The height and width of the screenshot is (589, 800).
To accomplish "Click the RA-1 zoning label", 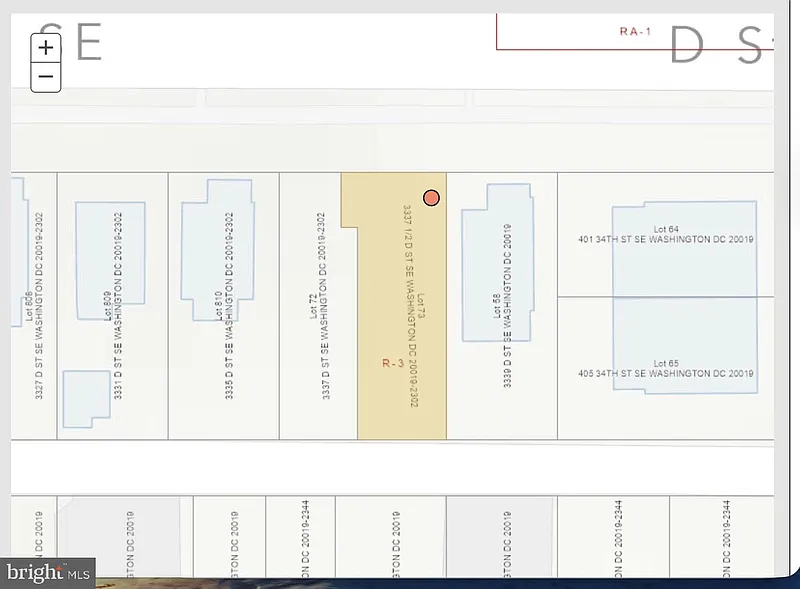I will [635, 31].
